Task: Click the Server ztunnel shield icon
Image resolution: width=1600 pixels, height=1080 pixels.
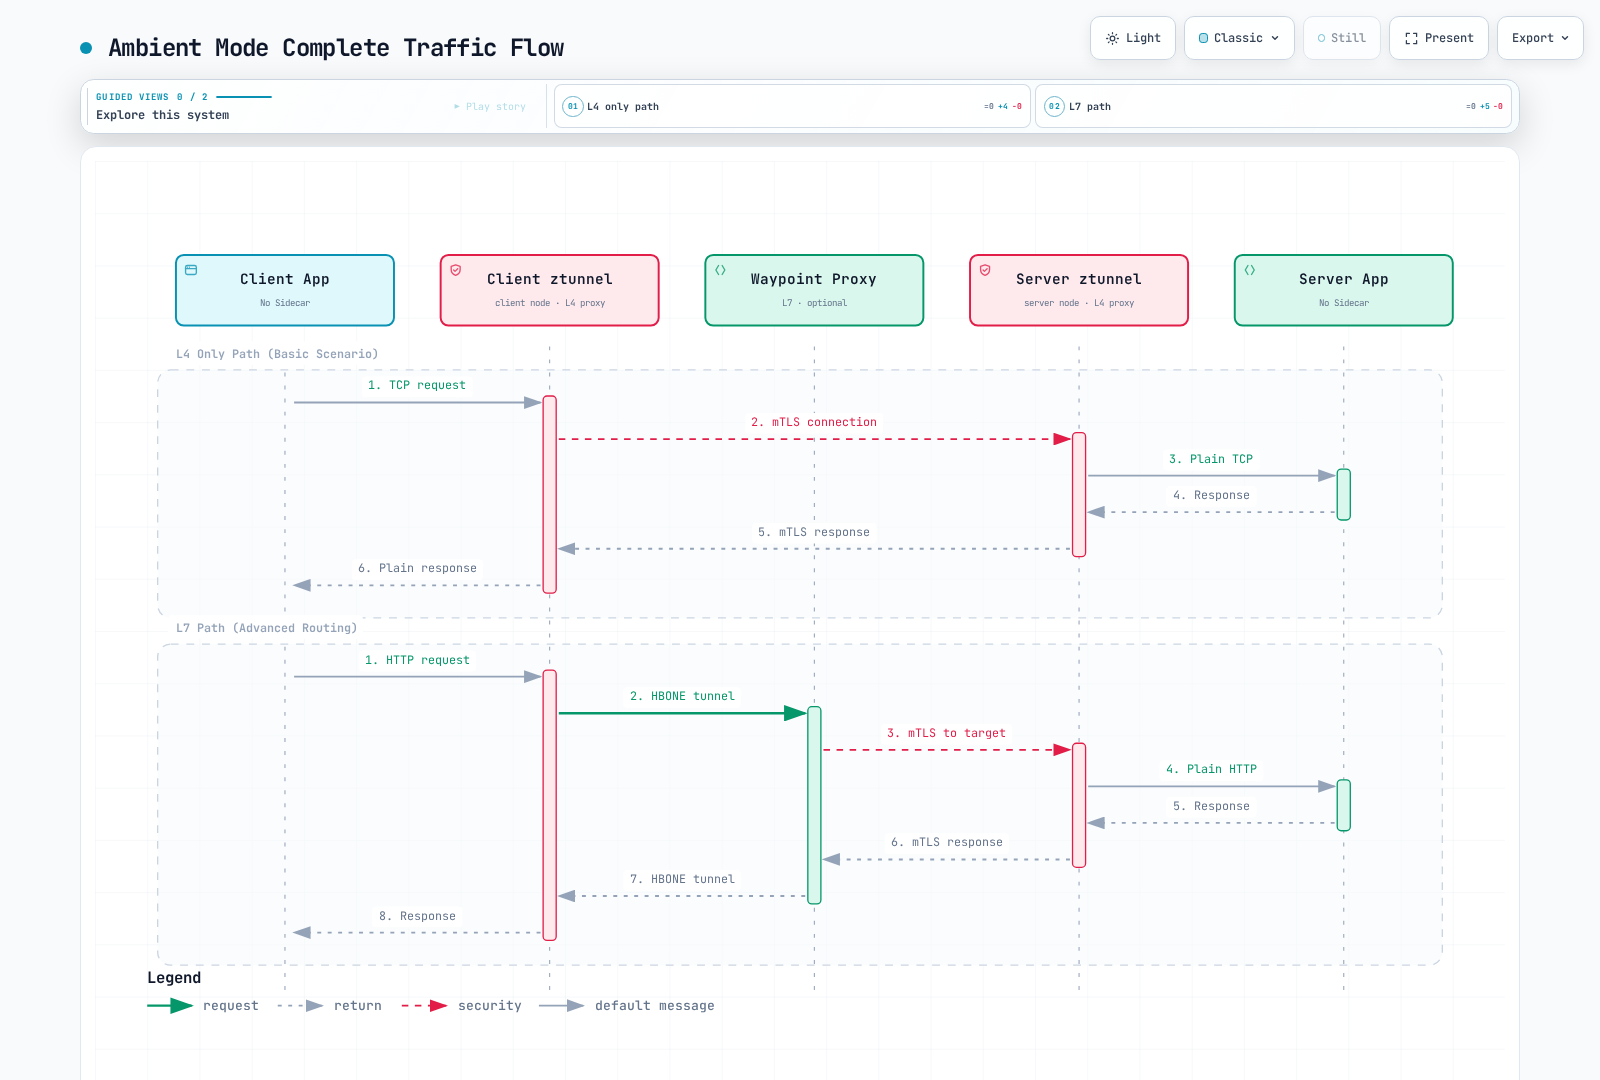Action: click(x=985, y=270)
